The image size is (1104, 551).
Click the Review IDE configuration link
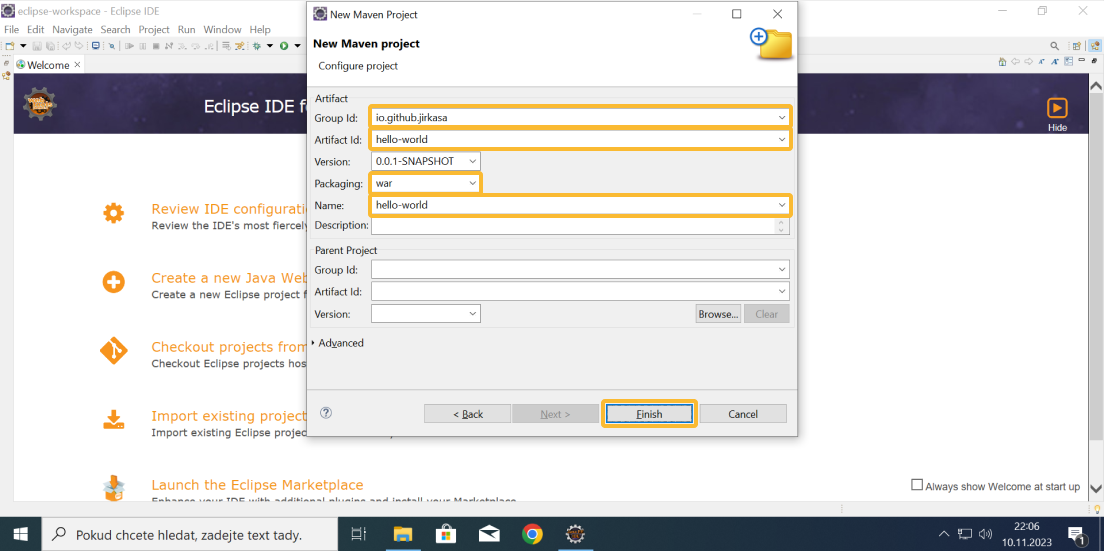click(229, 210)
